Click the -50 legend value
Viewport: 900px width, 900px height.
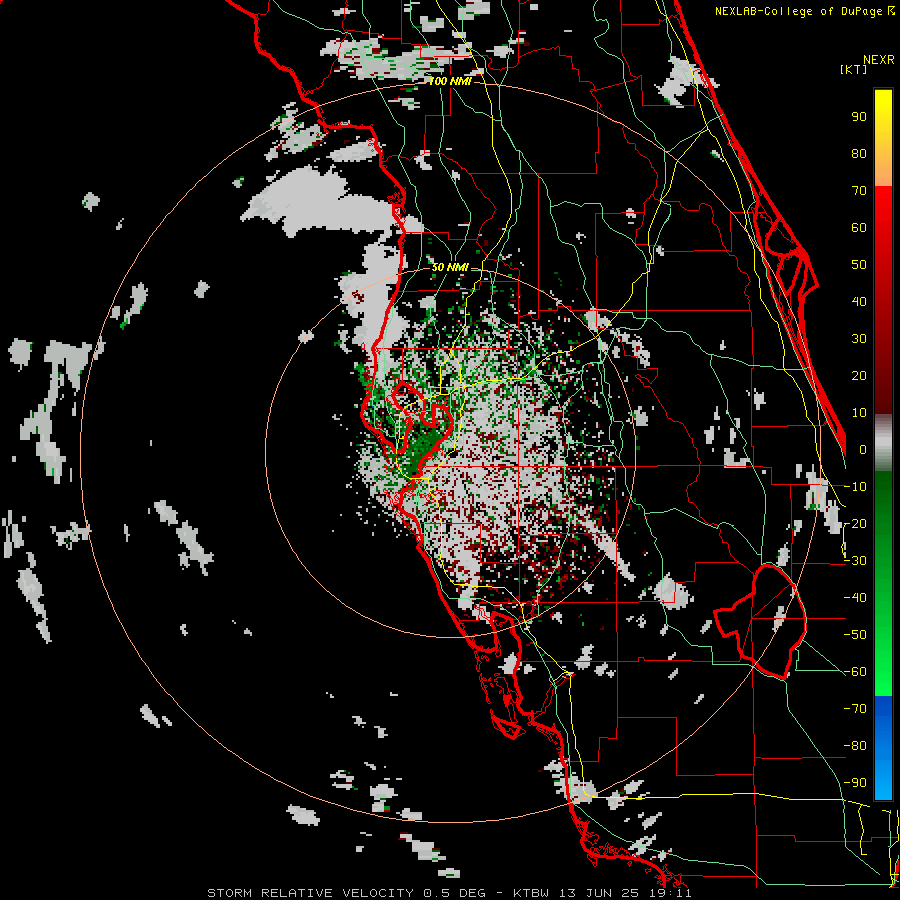click(x=855, y=635)
